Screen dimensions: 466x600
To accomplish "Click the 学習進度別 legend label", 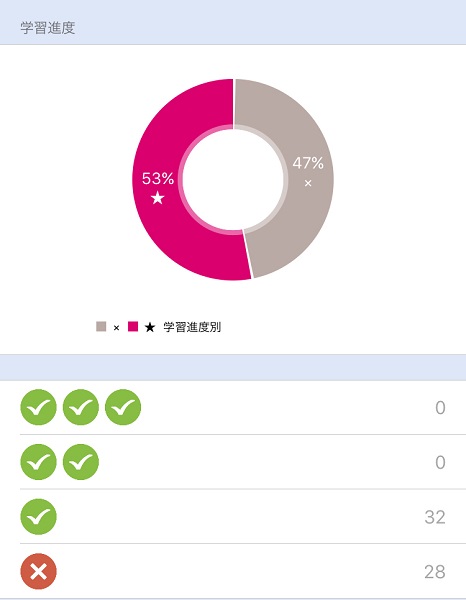I will tap(192, 327).
